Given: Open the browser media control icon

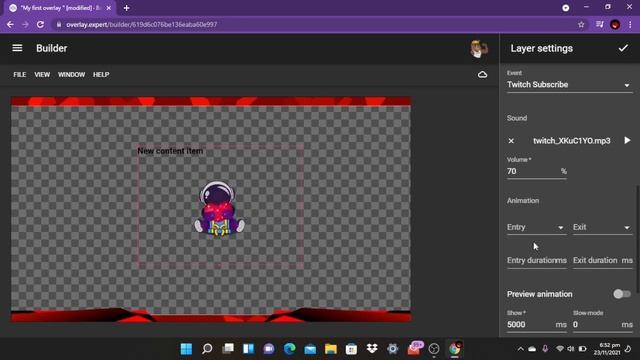Looking at the screenshot, I should point(599,24).
